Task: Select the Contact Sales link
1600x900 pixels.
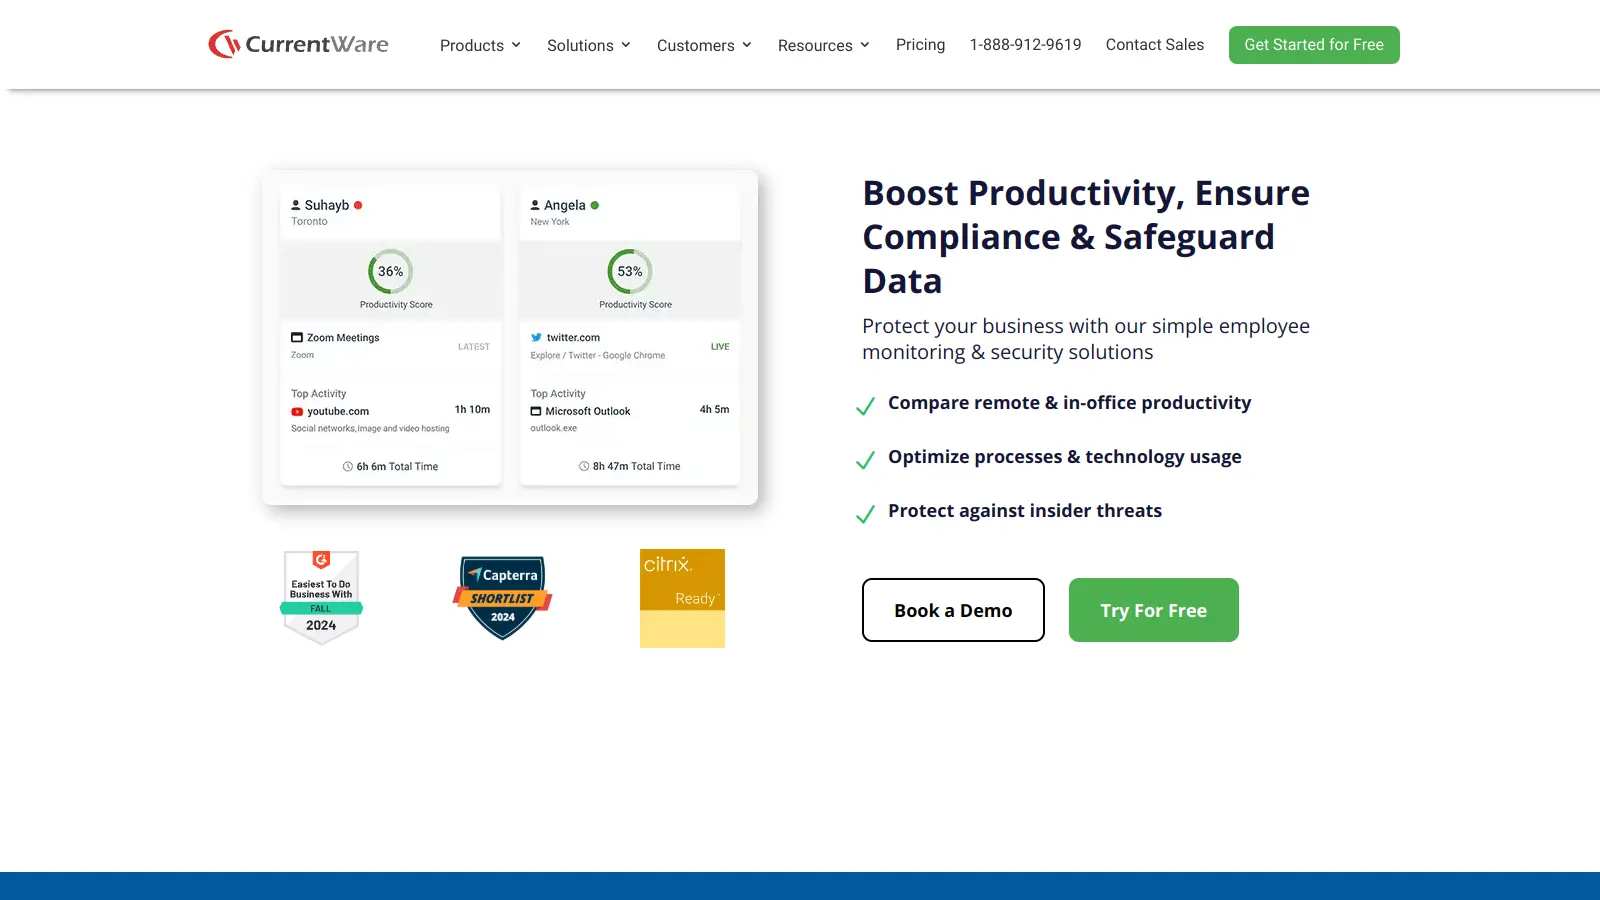Action: pos(1154,45)
